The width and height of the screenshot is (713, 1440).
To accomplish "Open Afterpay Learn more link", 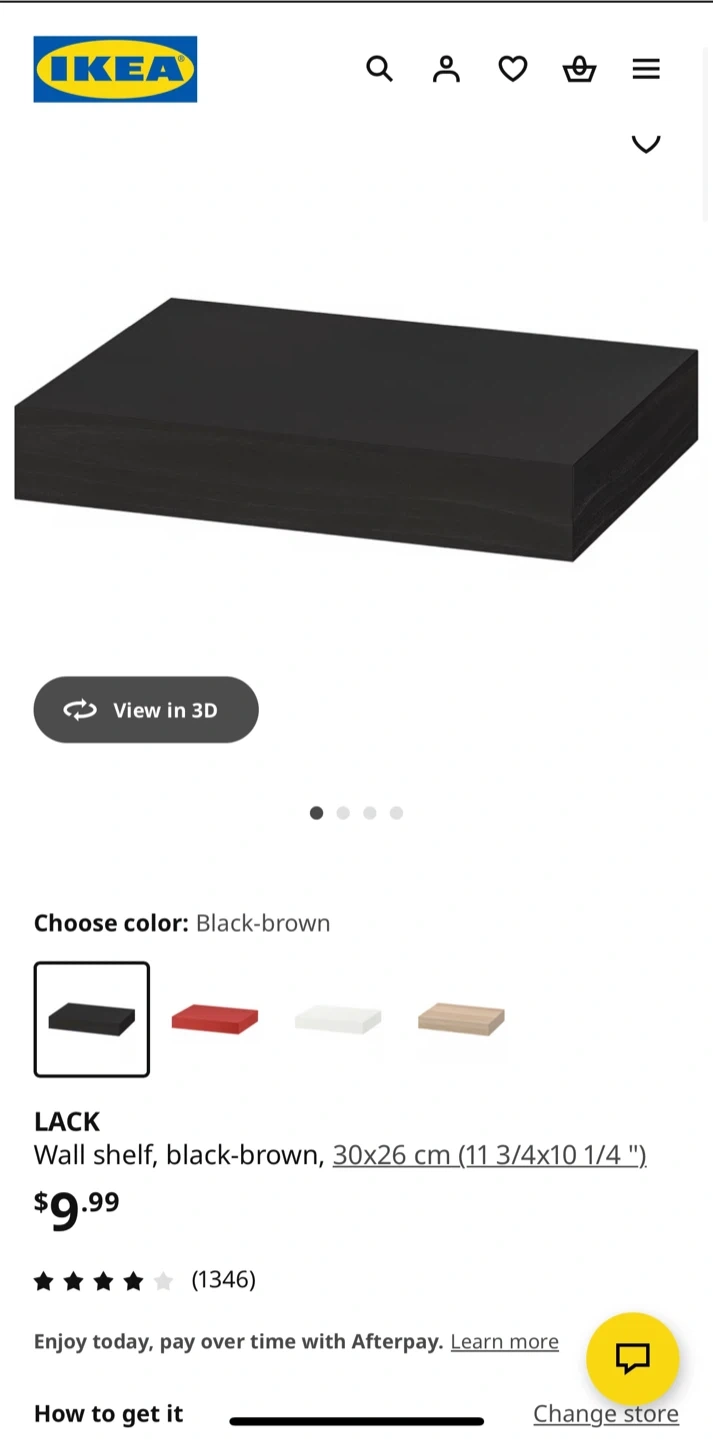I will coord(504,1341).
